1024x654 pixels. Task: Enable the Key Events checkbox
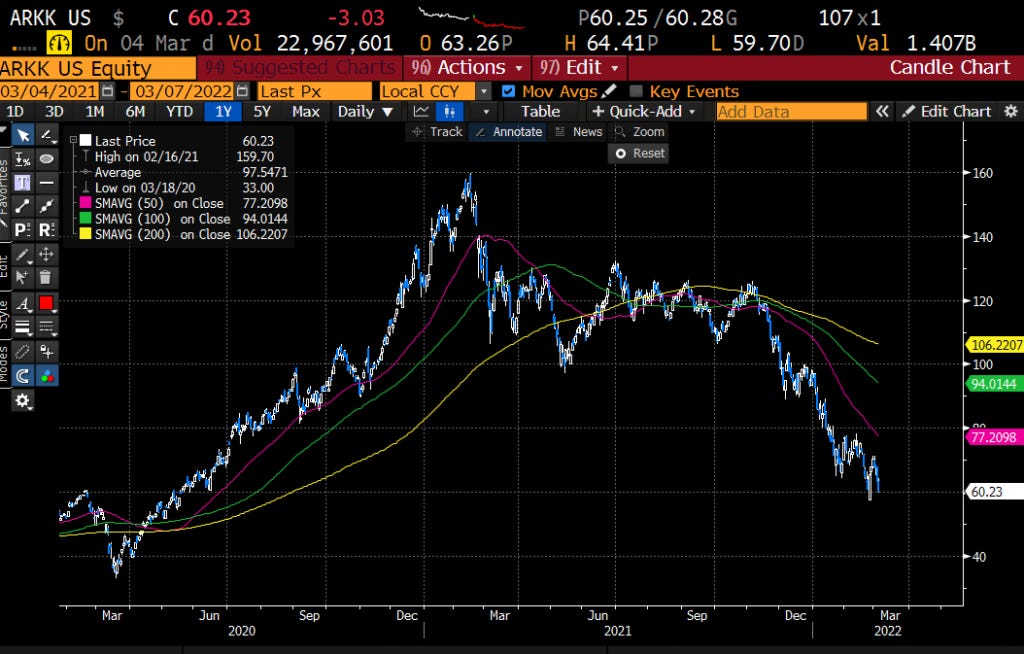point(636,91)
